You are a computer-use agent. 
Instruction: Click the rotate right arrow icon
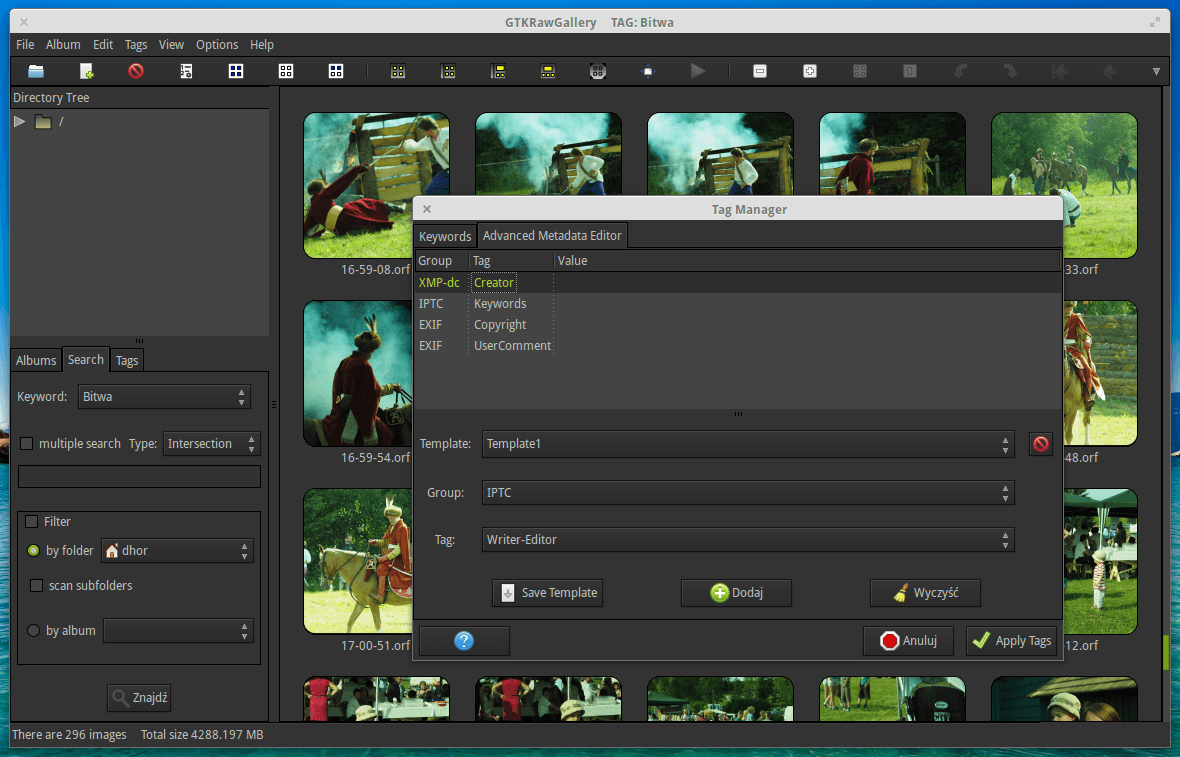(x=1009, y=71)
